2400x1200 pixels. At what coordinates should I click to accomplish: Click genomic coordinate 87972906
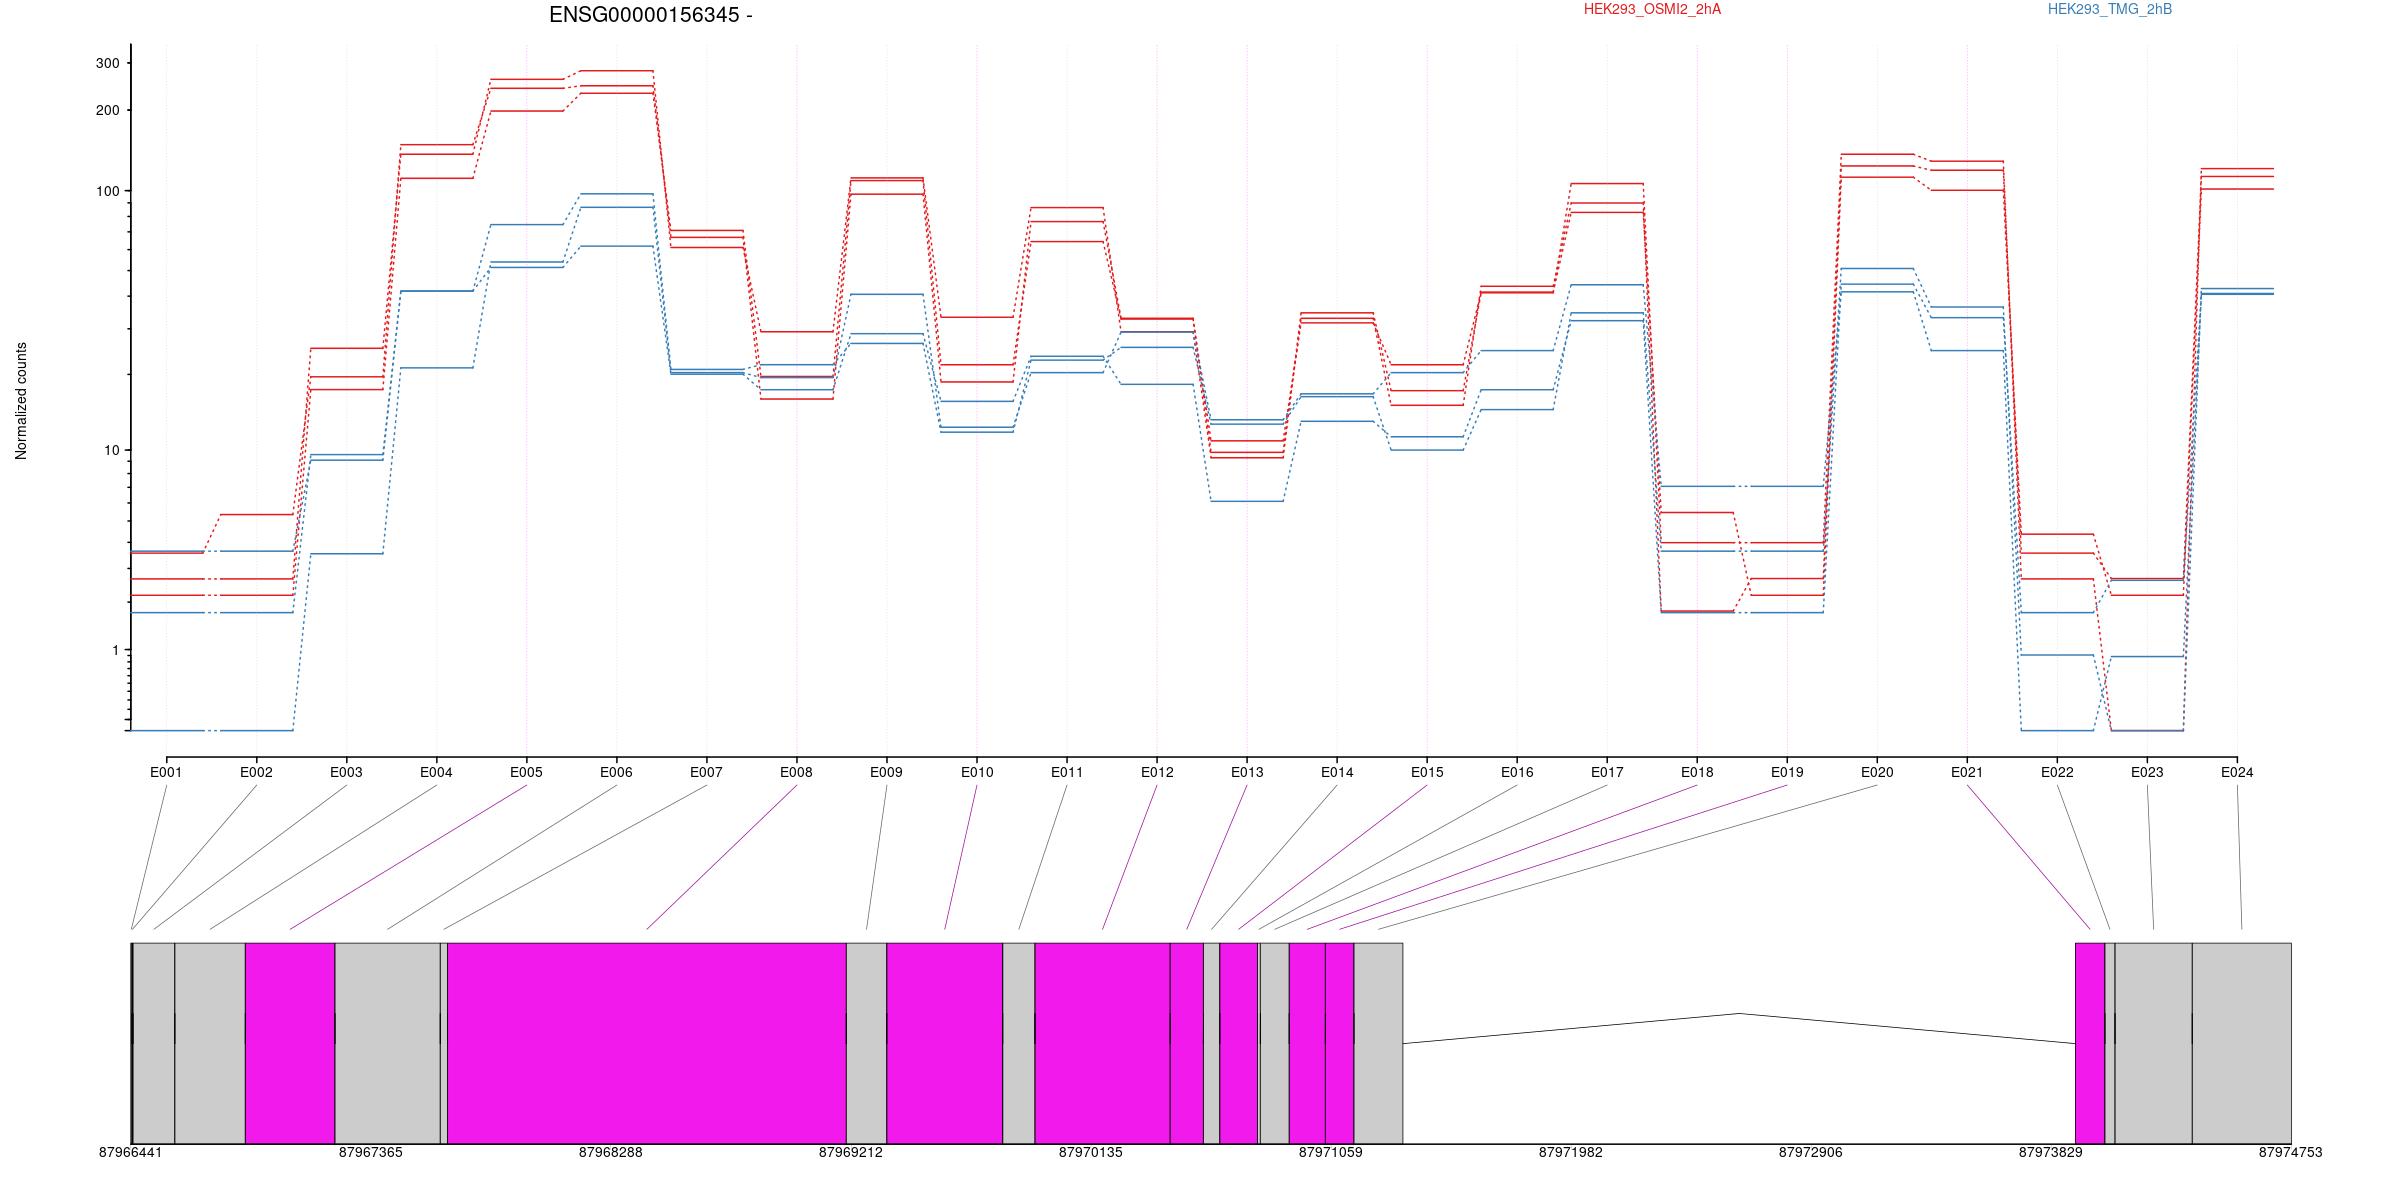coord(1810,1152)
